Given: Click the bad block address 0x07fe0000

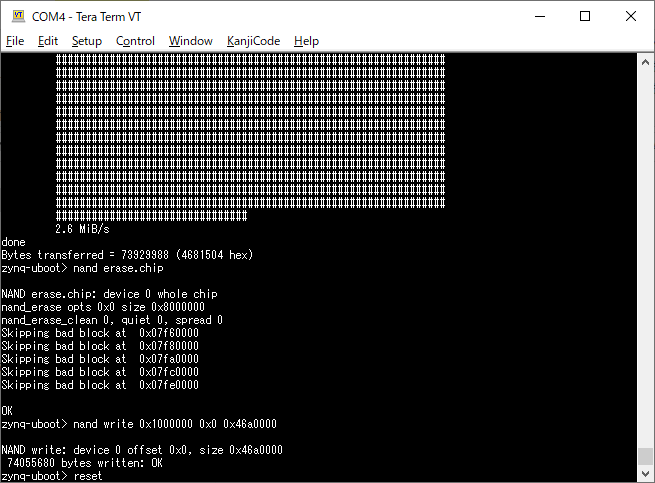Looking at the screenshot, I should [x=169, y=385].
